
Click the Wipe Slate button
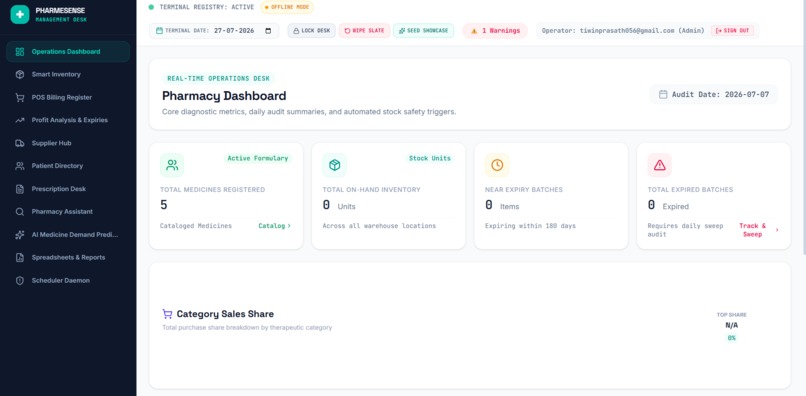pyautogui.click(x=364, y=31)
